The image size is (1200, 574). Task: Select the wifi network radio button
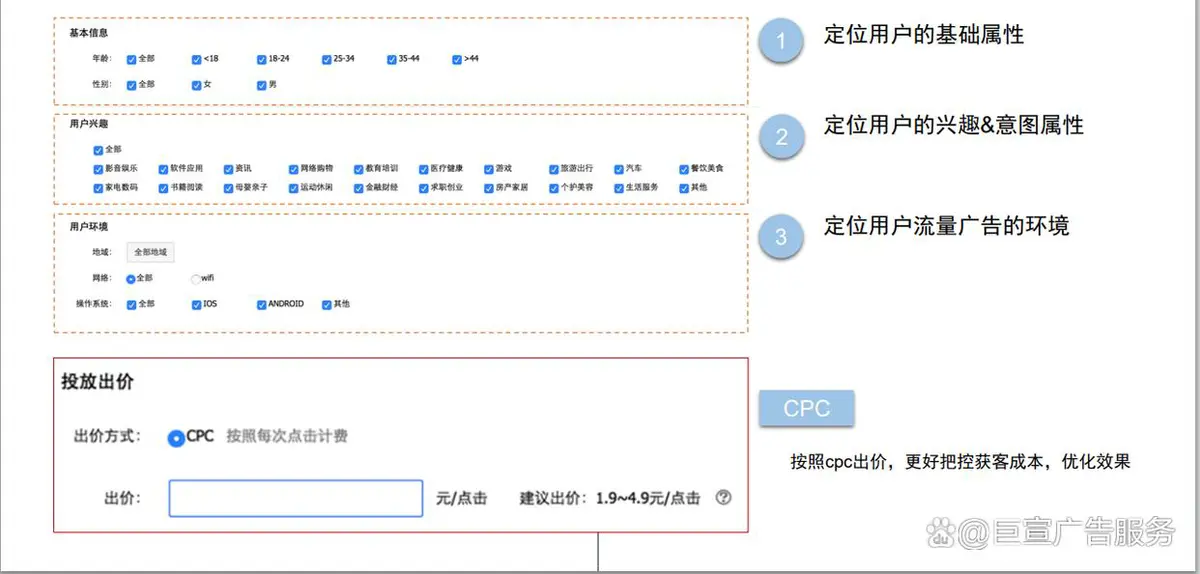point(196,278)
